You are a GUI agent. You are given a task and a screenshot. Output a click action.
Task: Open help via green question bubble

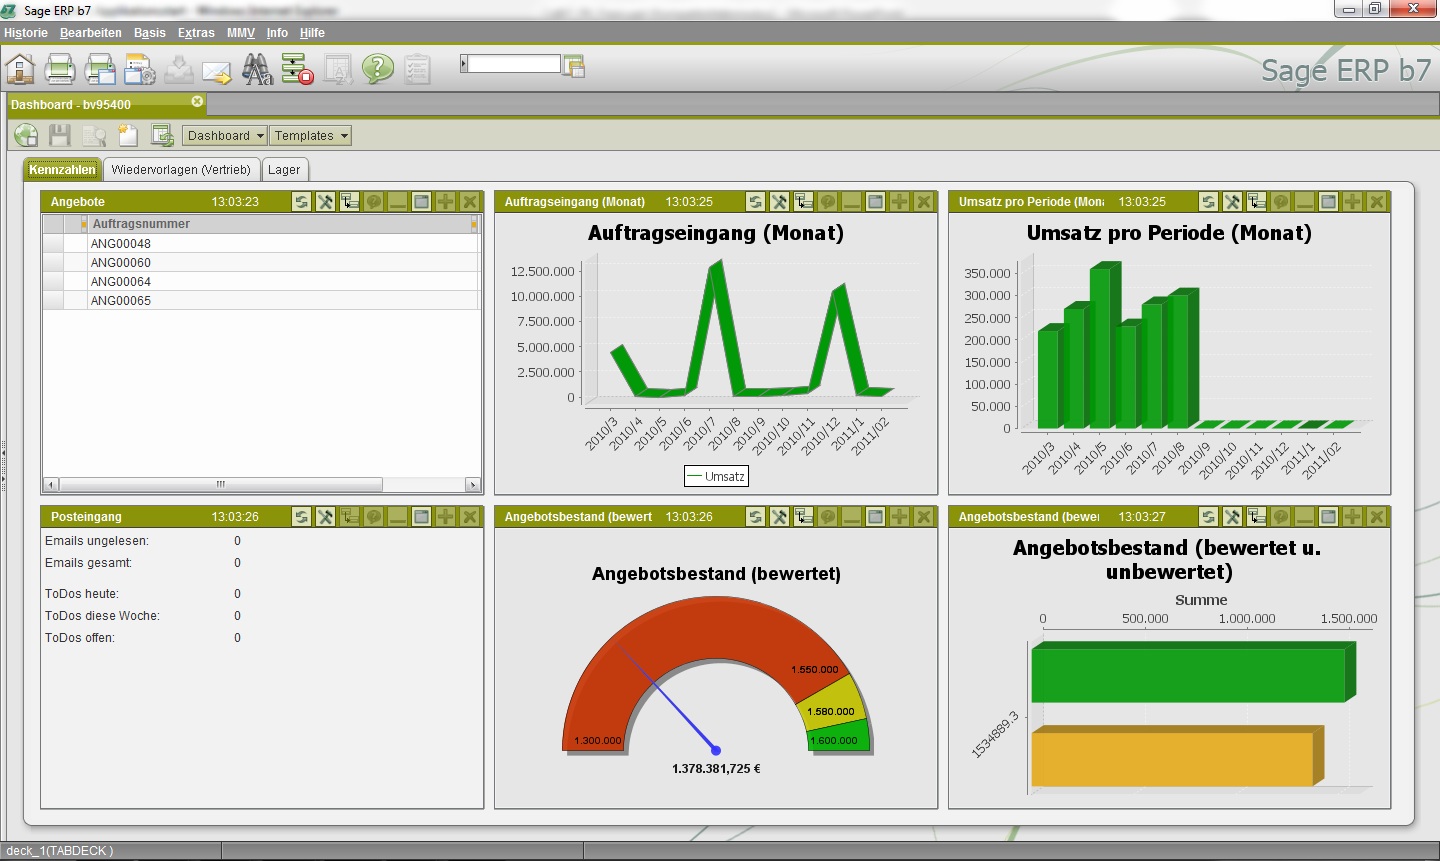pos(378,69)
